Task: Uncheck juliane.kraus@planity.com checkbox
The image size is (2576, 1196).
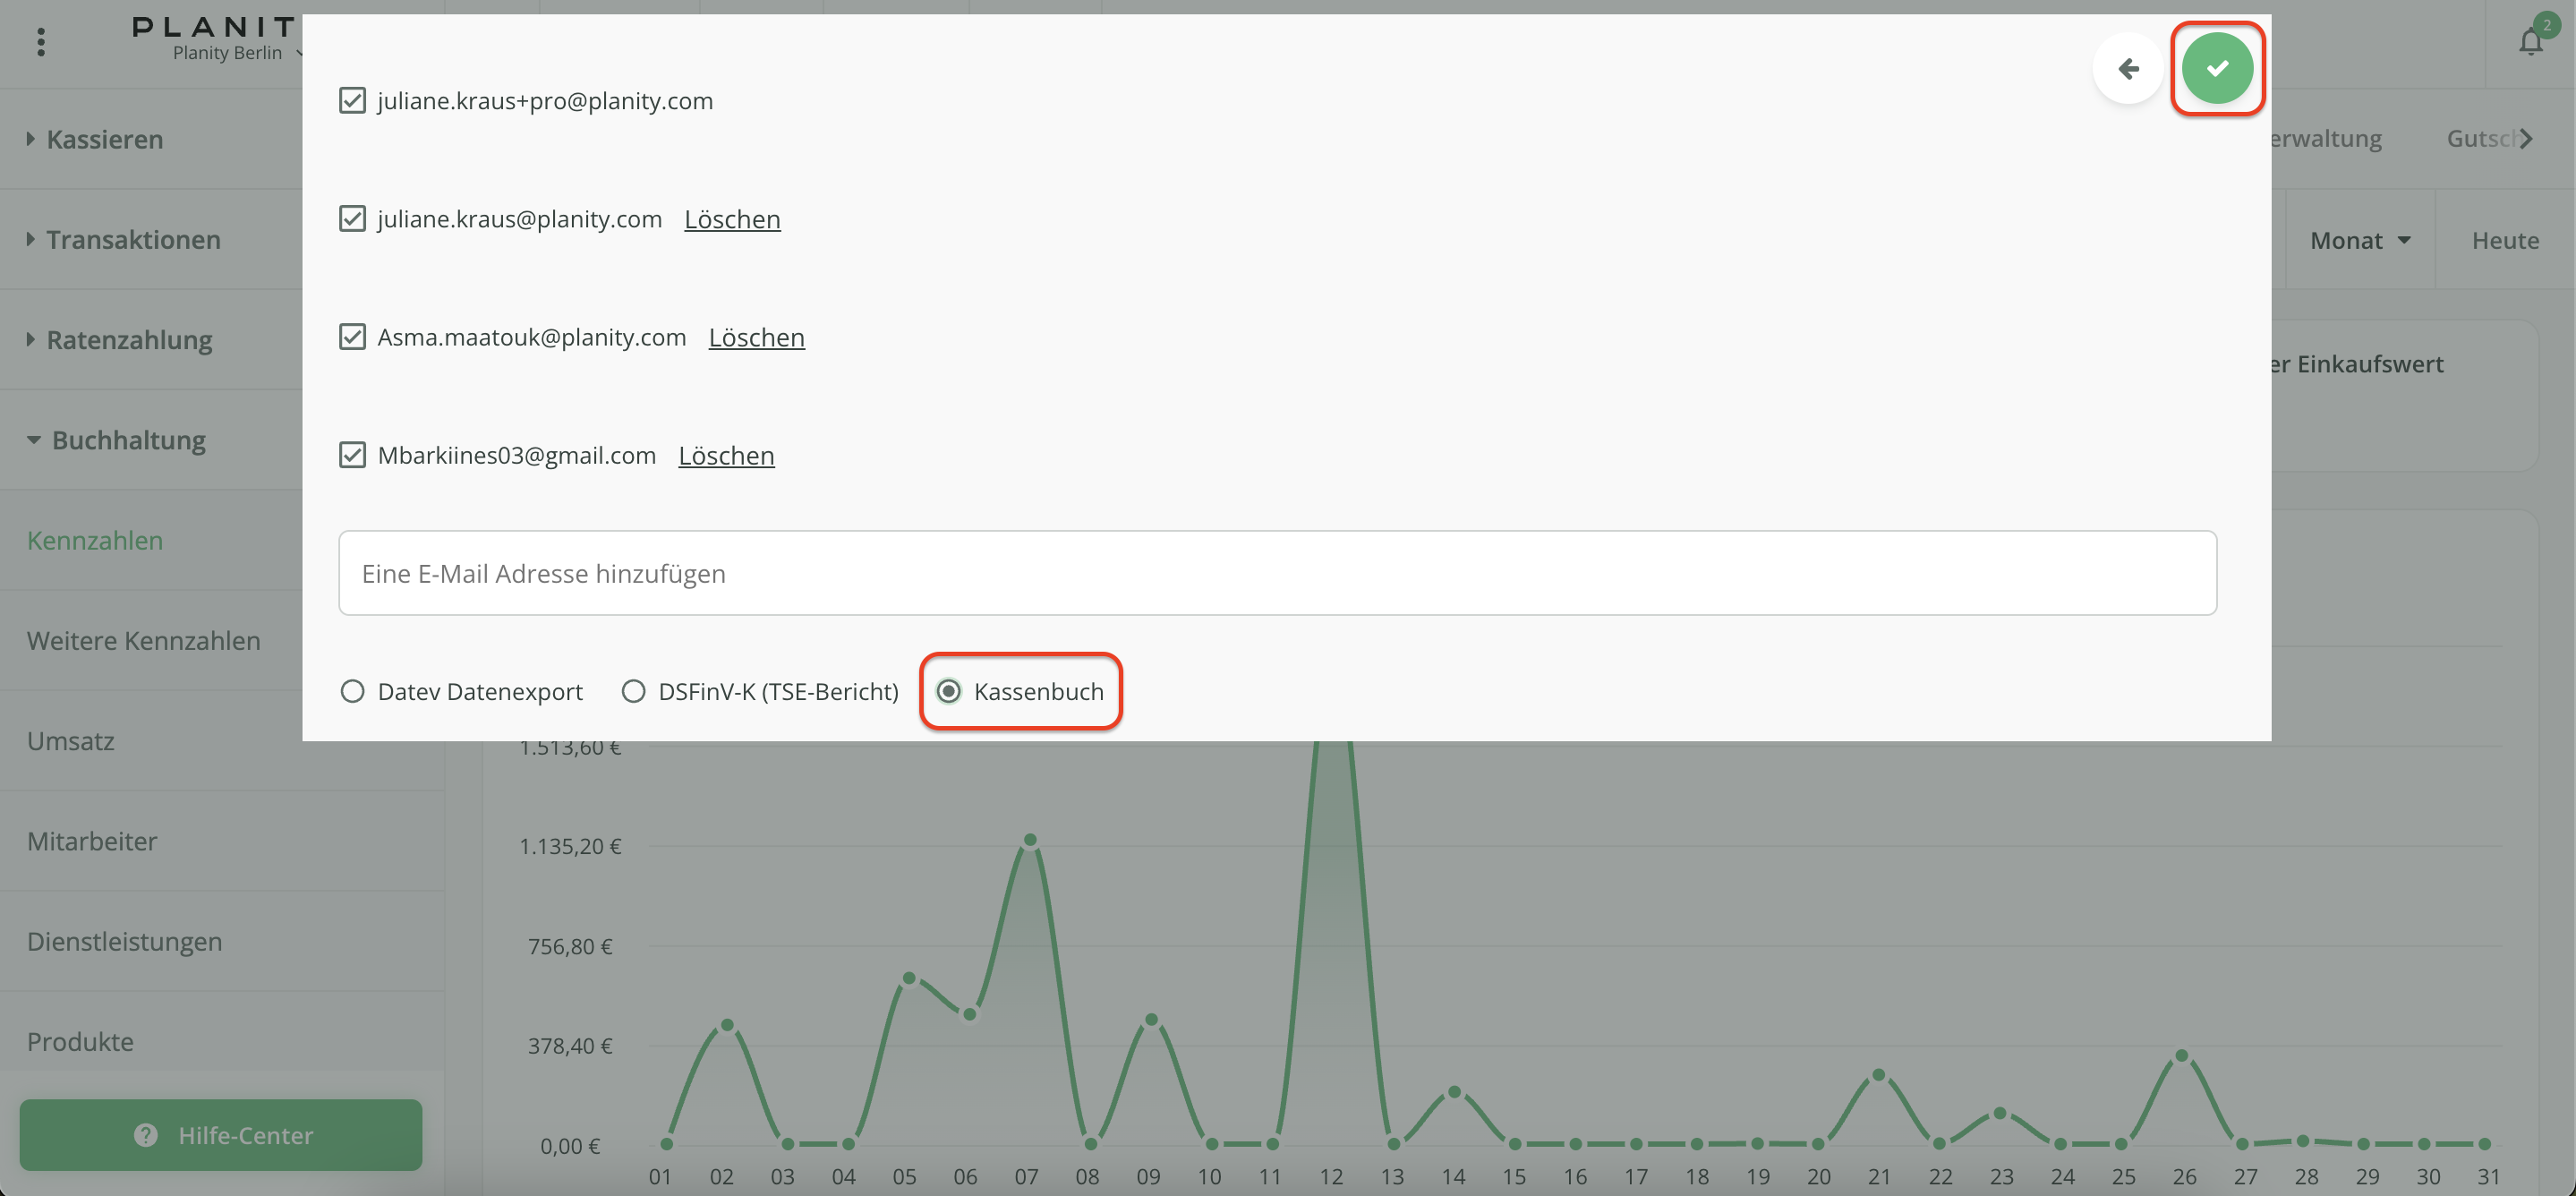Action: 352,219
